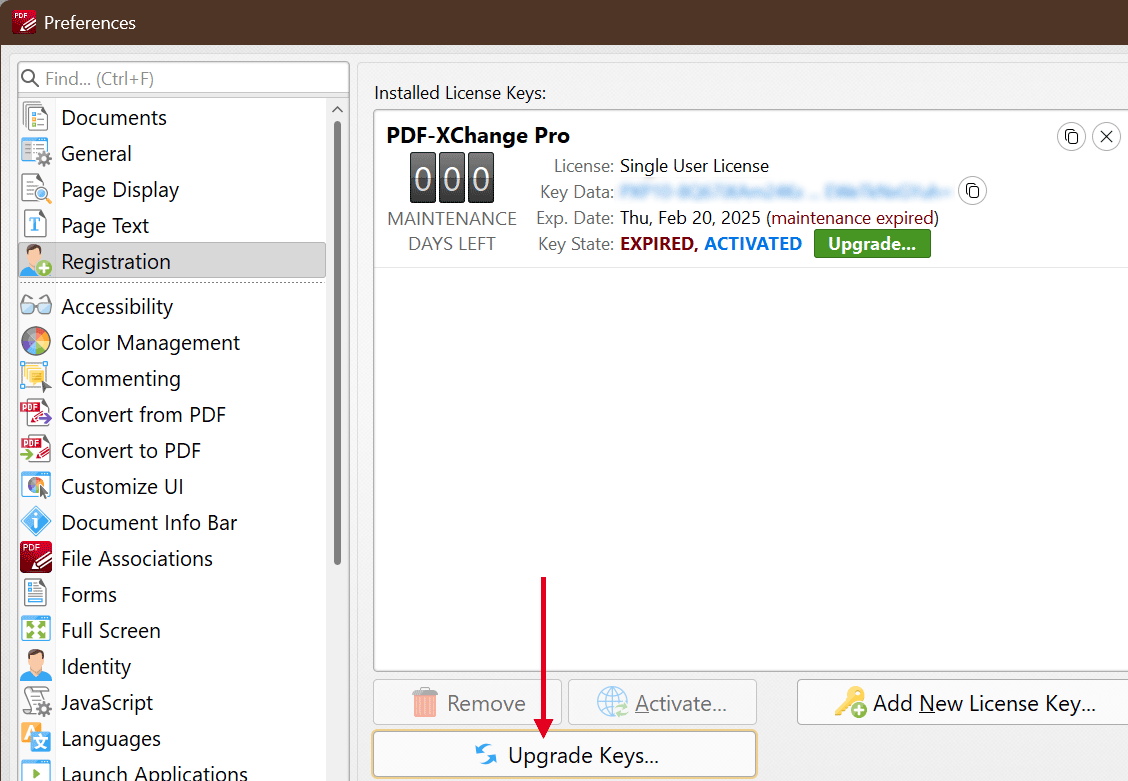
Task: Click the expiration date Thu, Feb 20, 2025
Action: 690,218
